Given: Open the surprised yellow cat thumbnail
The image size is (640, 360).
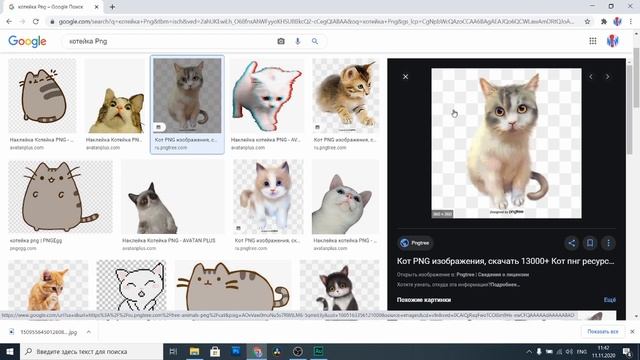Looking at the screenshot, I should pos(115,96).
